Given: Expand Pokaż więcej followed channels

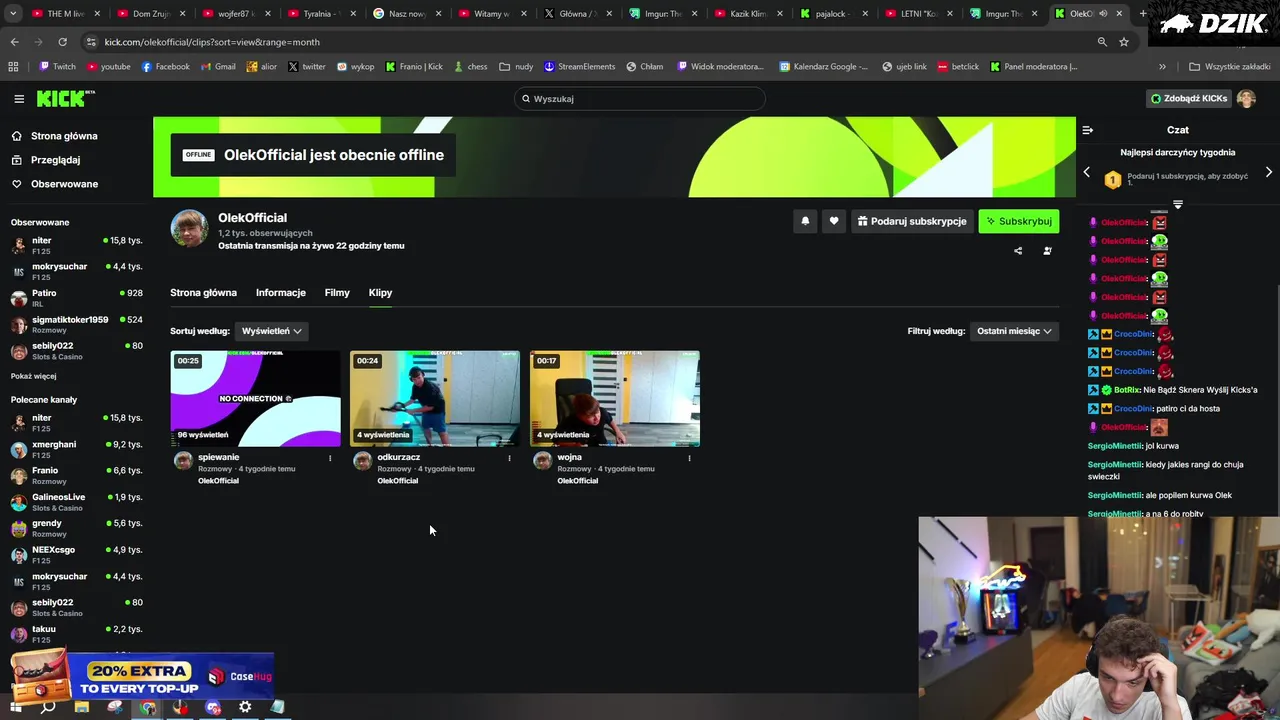Looking at the screenshot, I should (34, 376).
